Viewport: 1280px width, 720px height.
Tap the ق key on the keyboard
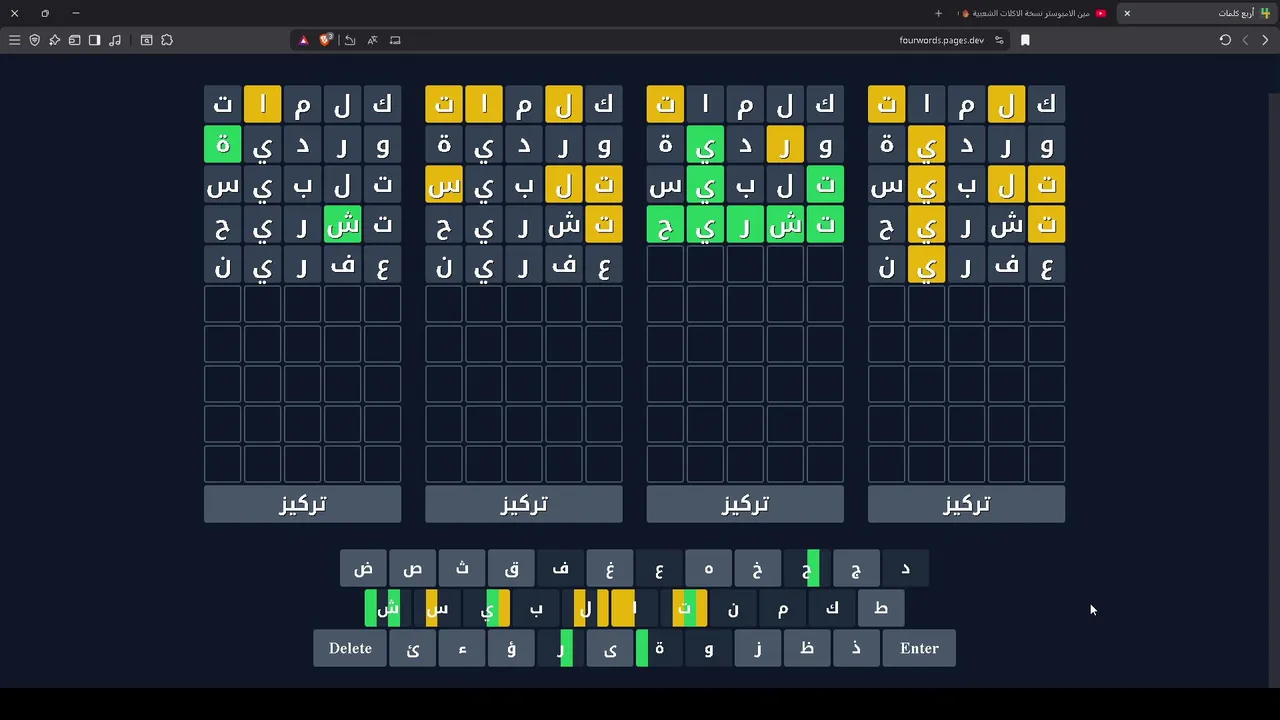click(x=511, y=568)
